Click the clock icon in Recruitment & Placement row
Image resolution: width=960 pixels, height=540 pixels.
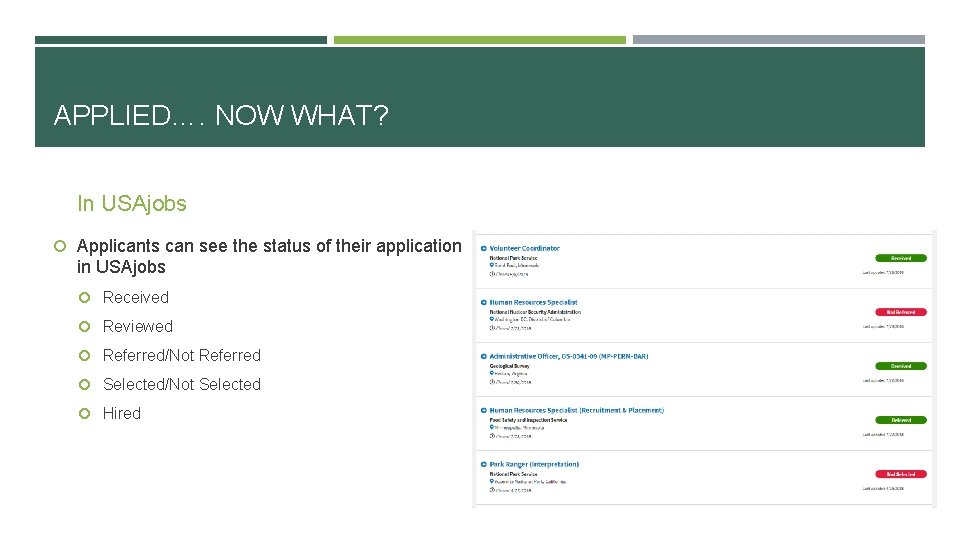point(492,435)
